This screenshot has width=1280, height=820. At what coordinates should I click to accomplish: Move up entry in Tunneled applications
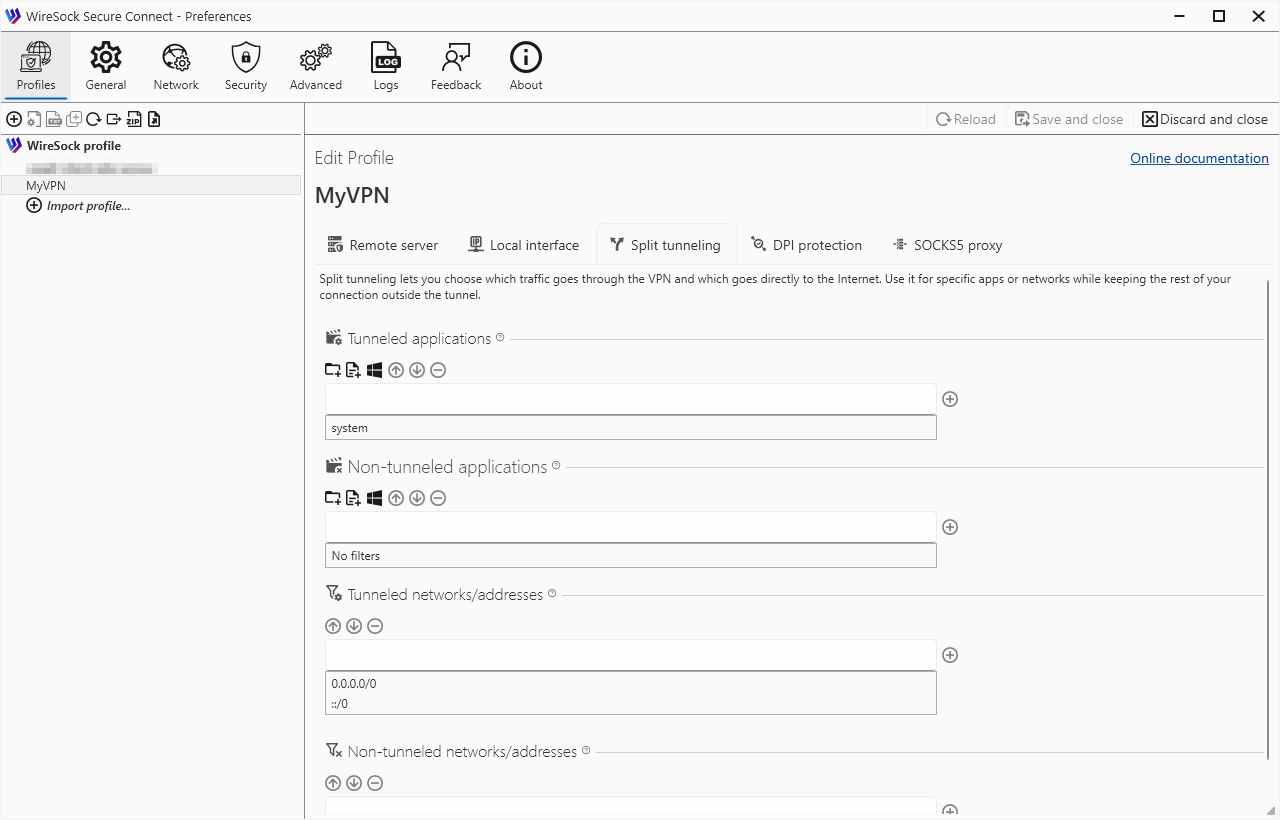click(396, 370)
